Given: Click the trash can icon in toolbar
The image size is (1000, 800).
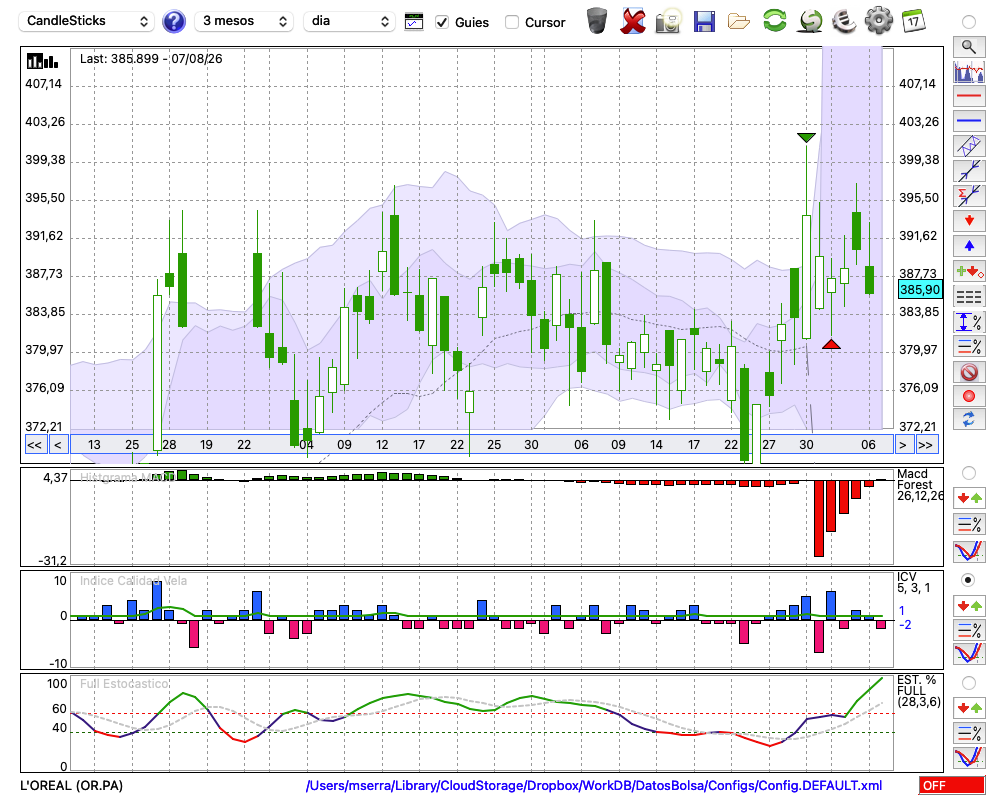Looking at the screenshot, I should coord(597,21).
